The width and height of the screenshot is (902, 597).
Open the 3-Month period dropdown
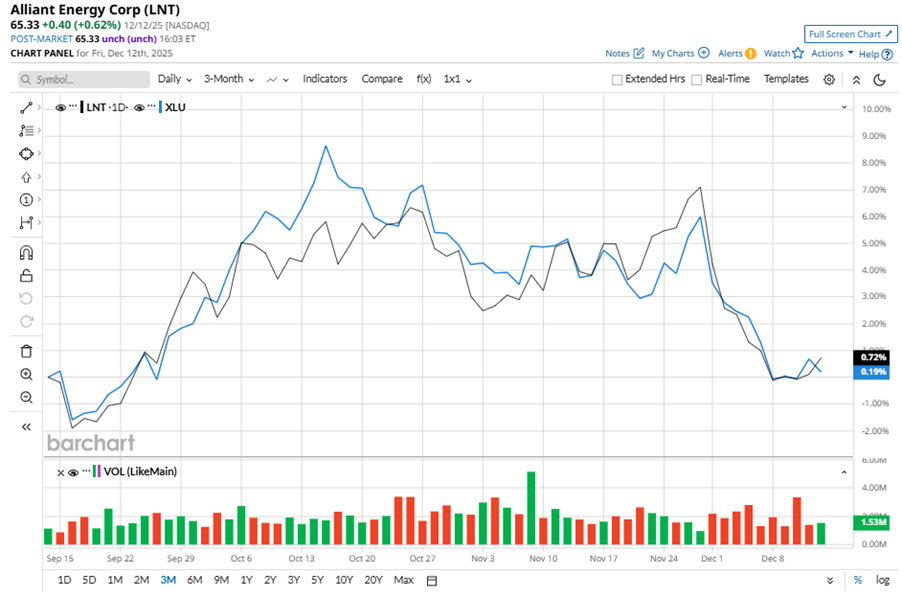tap(229, 79)
